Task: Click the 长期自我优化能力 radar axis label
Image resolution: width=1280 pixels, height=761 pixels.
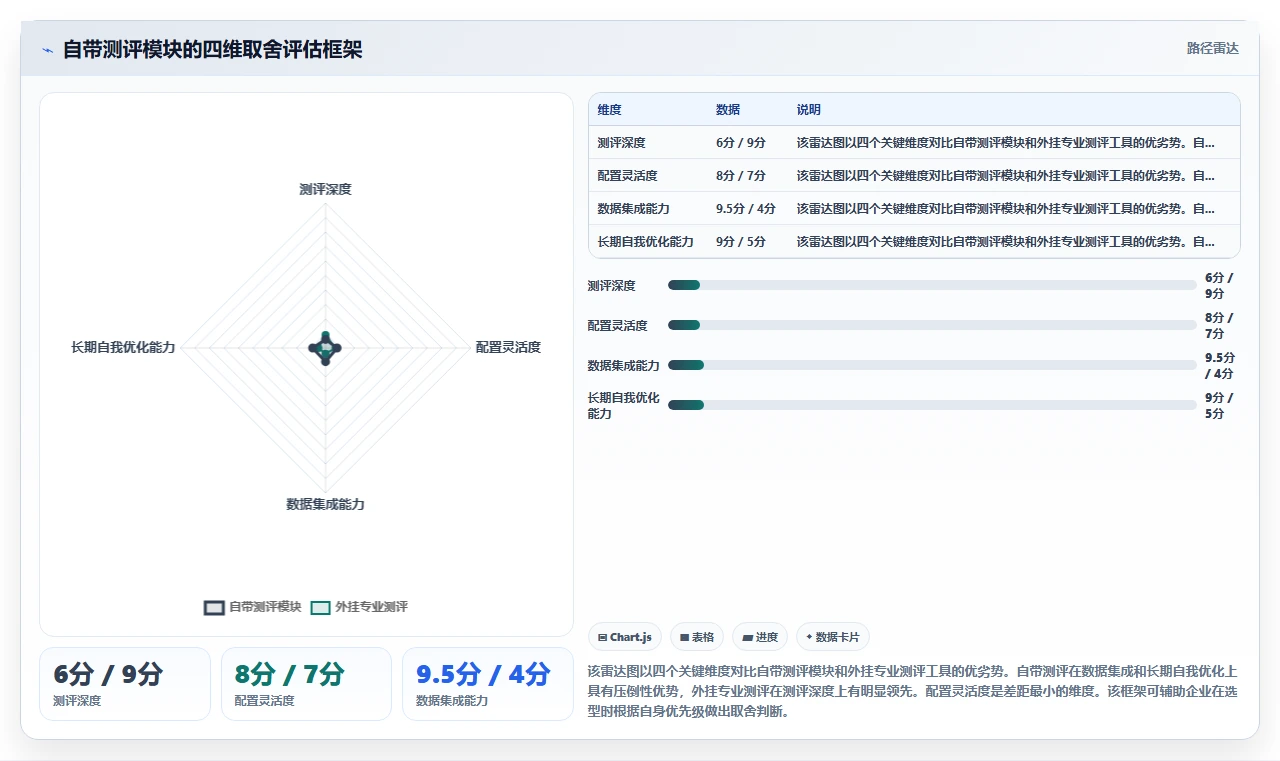Action: tap(123, 347)
